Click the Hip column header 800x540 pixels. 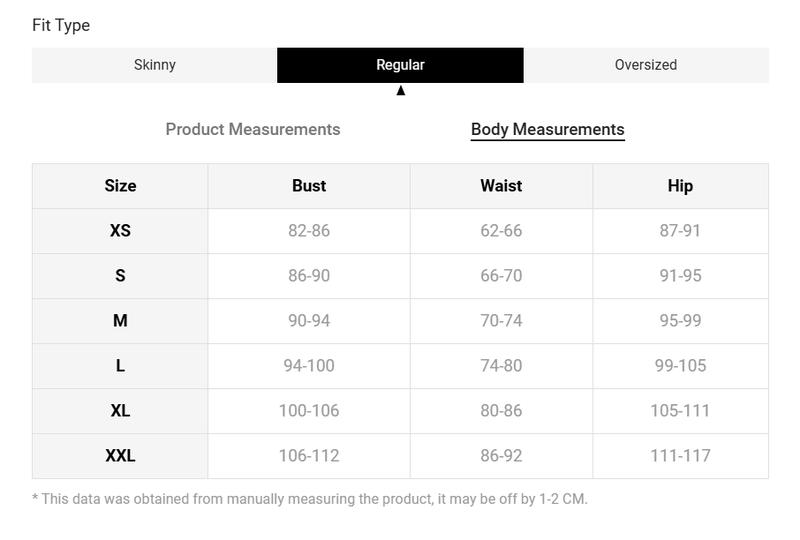coord(680,186)
